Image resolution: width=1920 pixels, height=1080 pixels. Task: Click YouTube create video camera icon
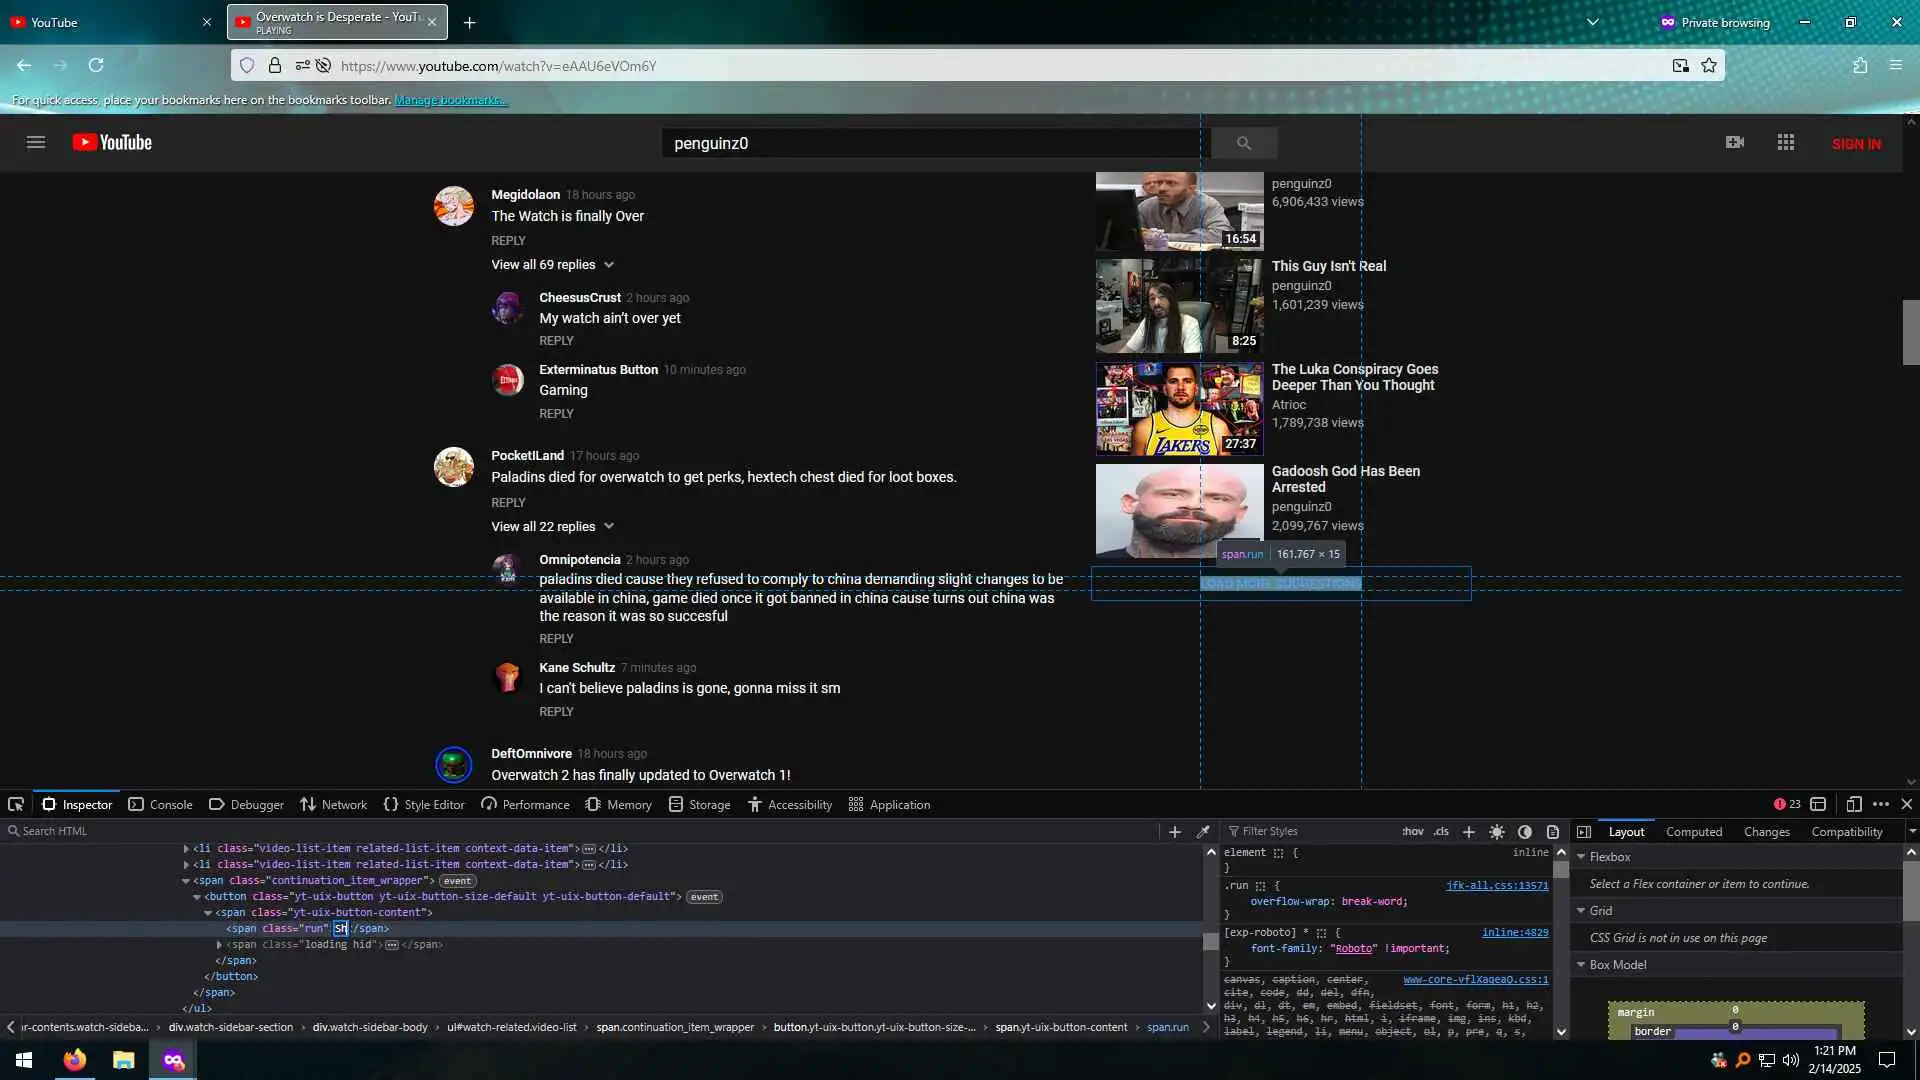click(1735, 143)
